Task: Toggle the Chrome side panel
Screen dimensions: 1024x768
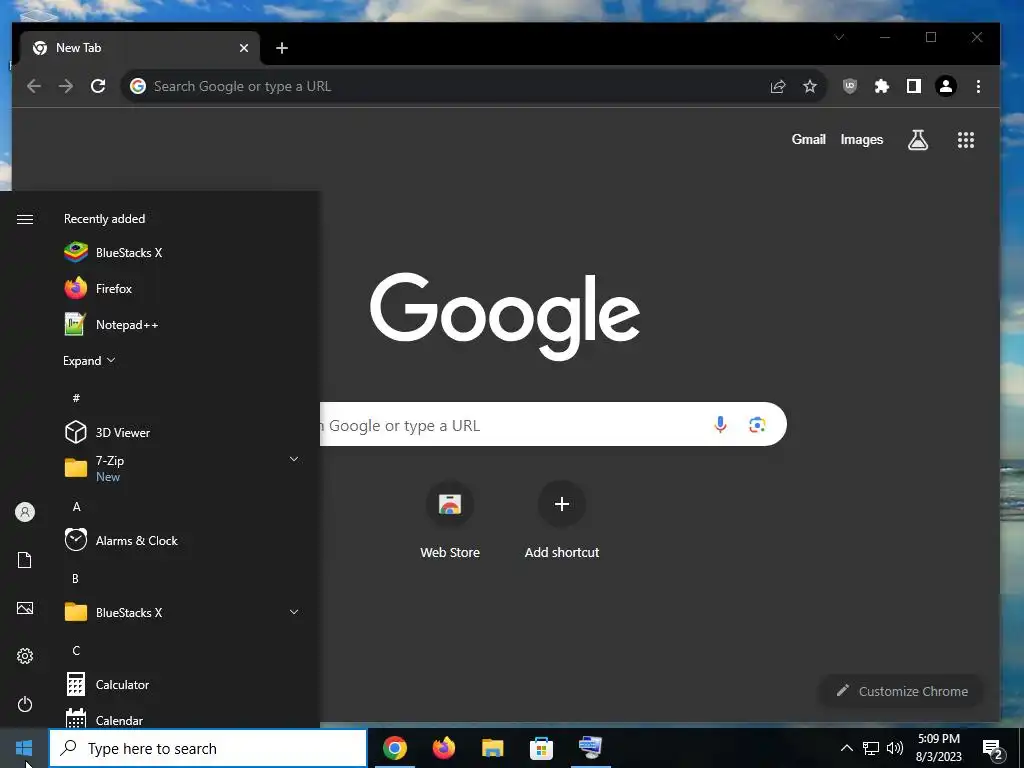Action: point(914,86)
